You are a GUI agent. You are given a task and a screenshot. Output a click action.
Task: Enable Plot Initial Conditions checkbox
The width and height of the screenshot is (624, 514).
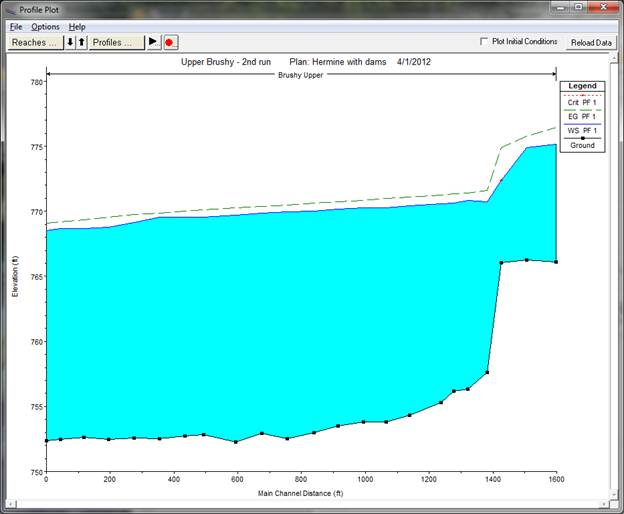click(484, 41)
